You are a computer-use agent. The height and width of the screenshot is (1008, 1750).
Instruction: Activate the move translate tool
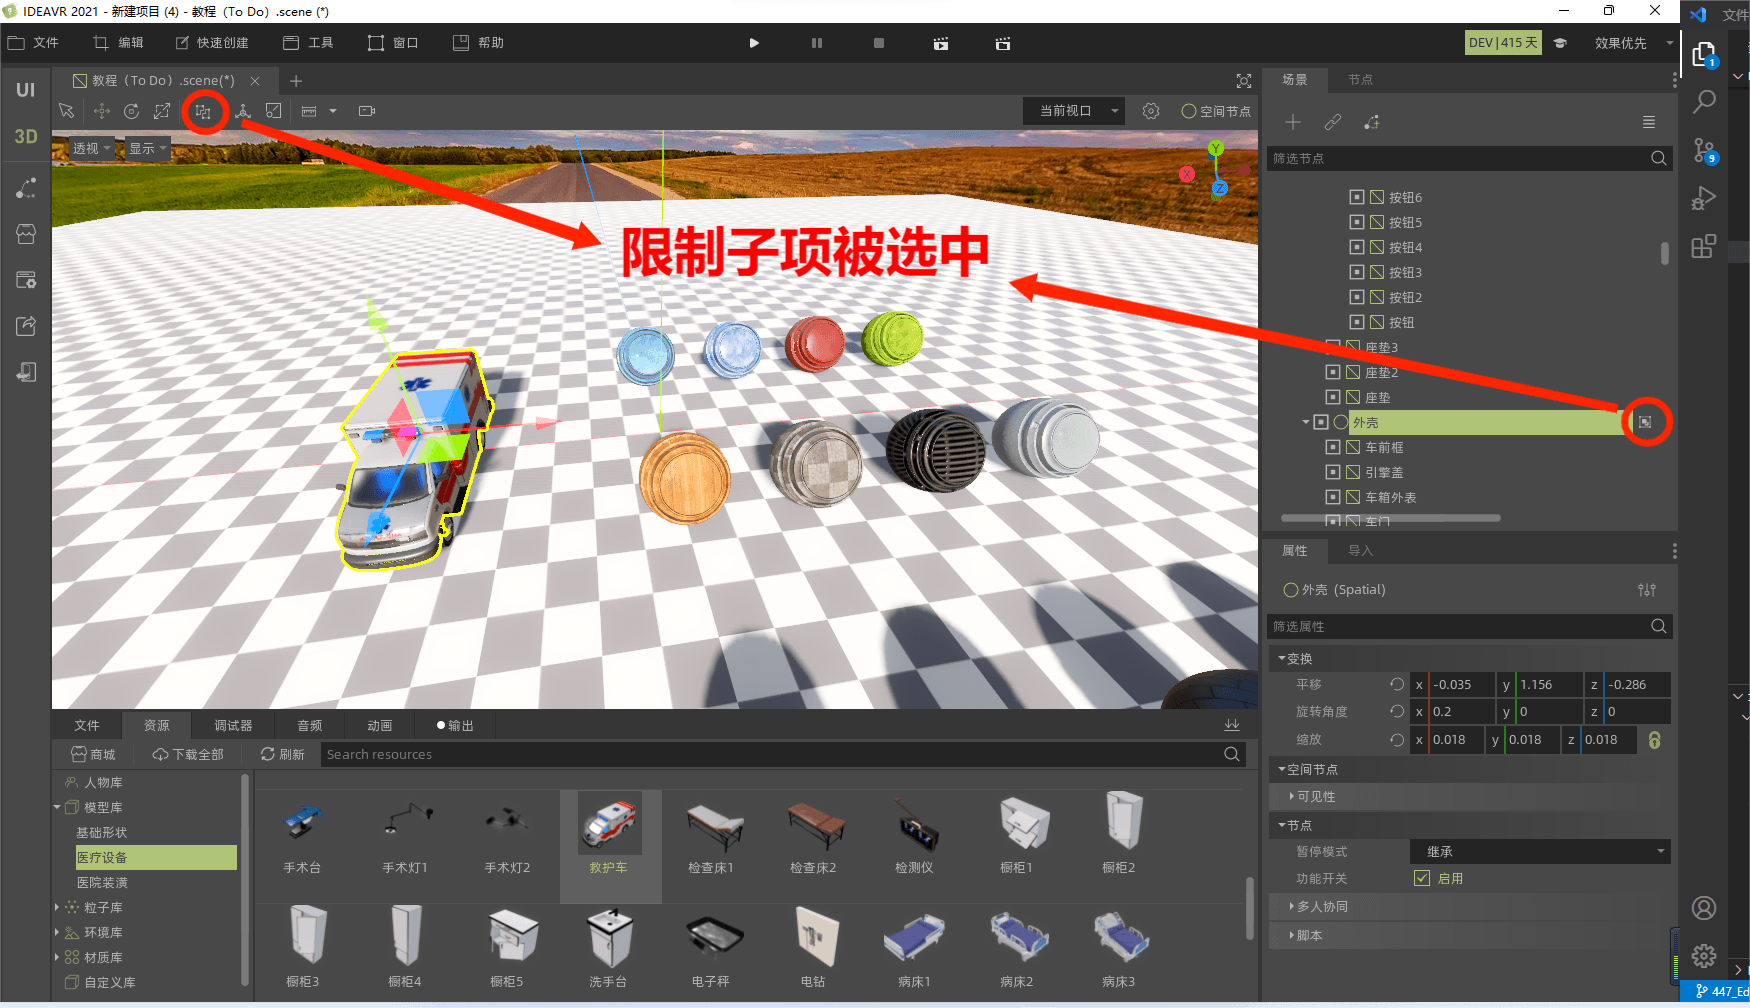[x=101, y=111]
